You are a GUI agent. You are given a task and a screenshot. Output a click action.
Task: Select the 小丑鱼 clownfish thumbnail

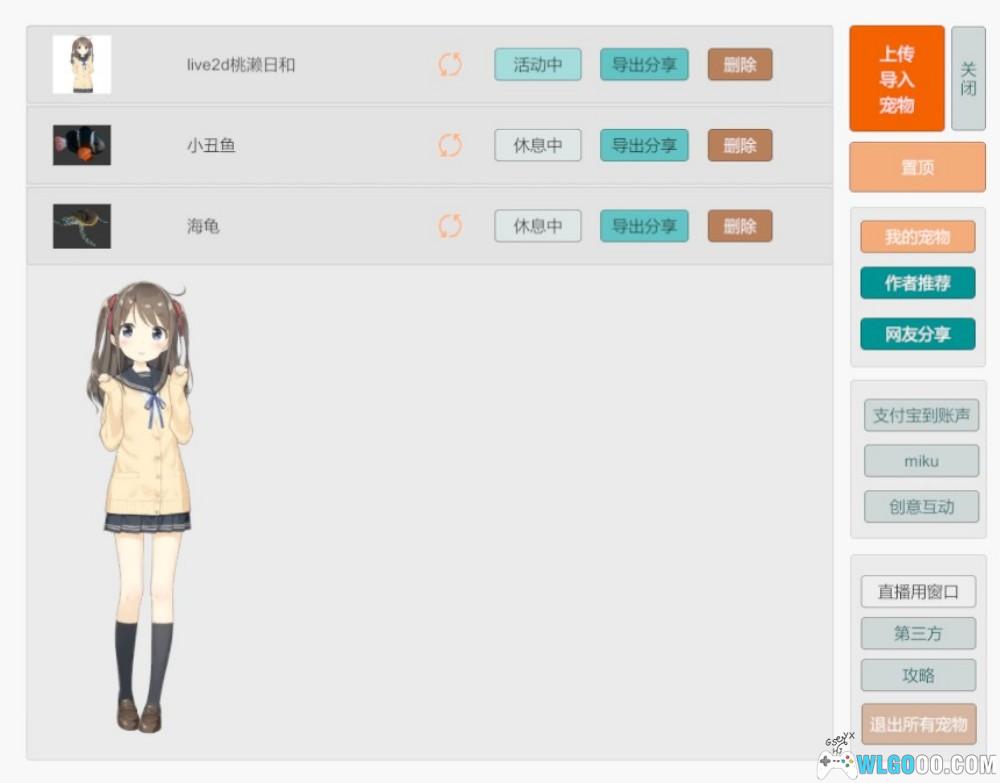coord(81,145)
